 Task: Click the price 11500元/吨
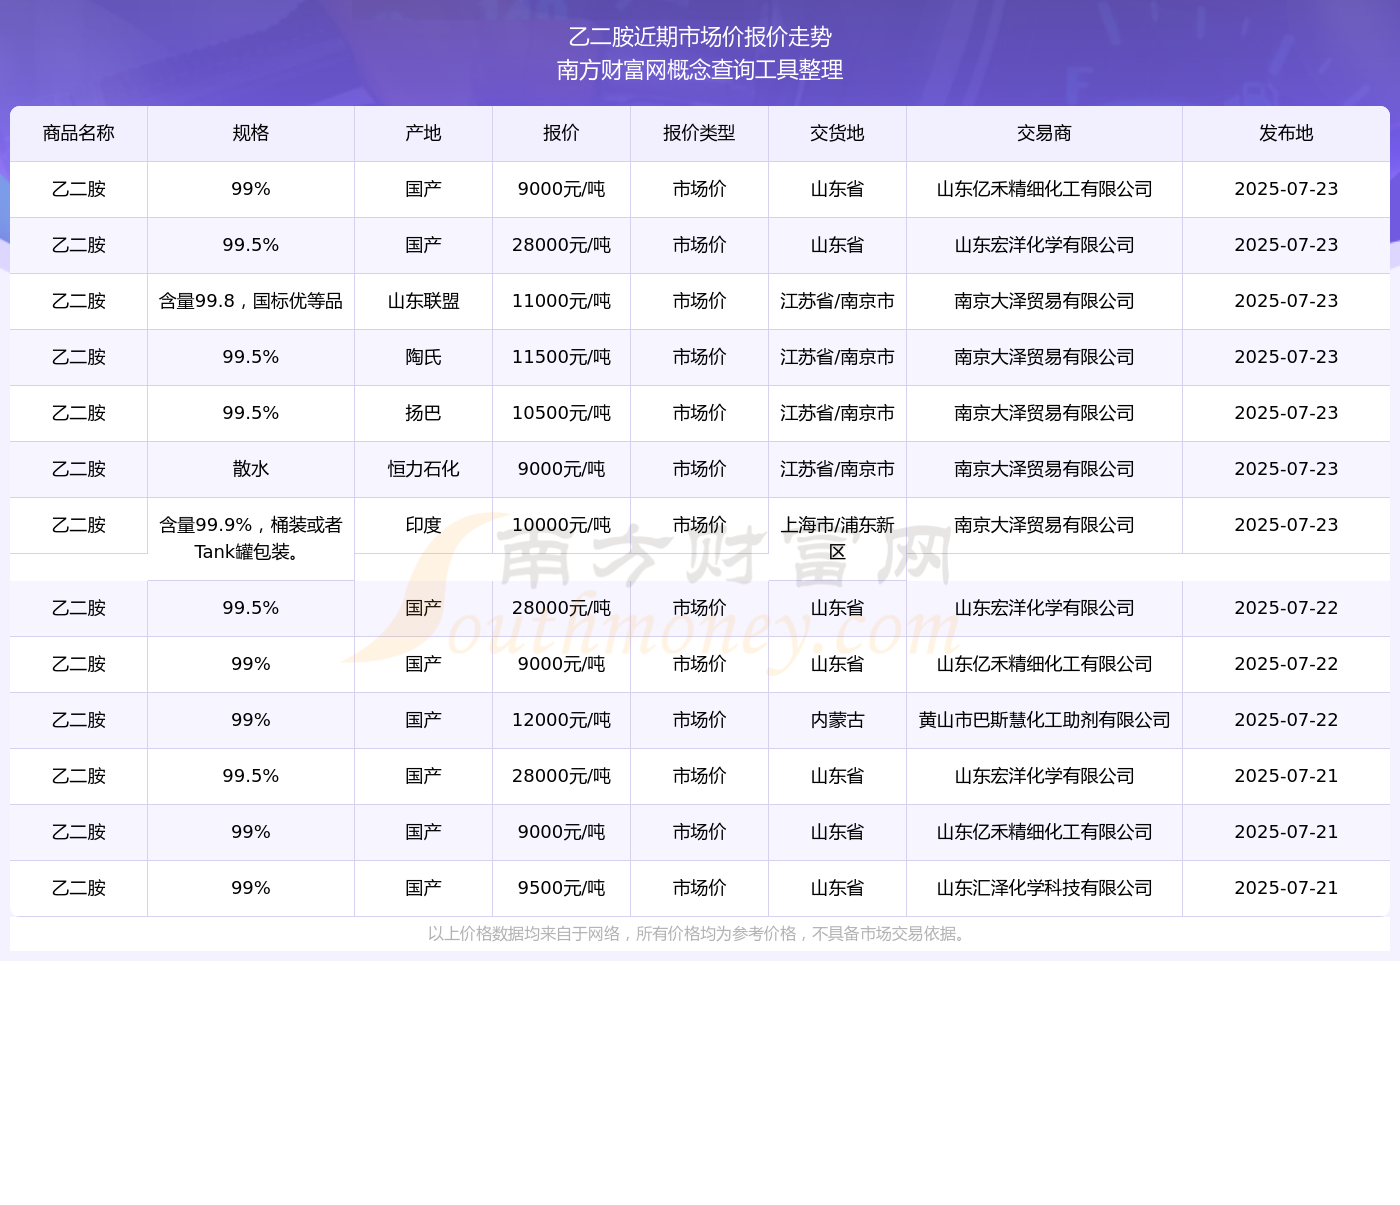561,357
